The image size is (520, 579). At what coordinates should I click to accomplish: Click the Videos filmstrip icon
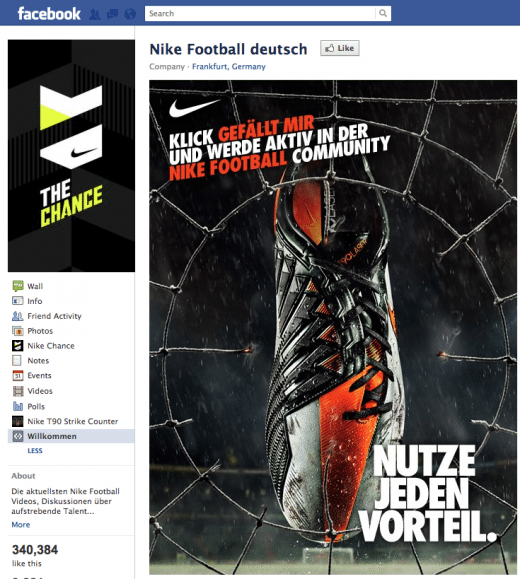click(18, 391)
